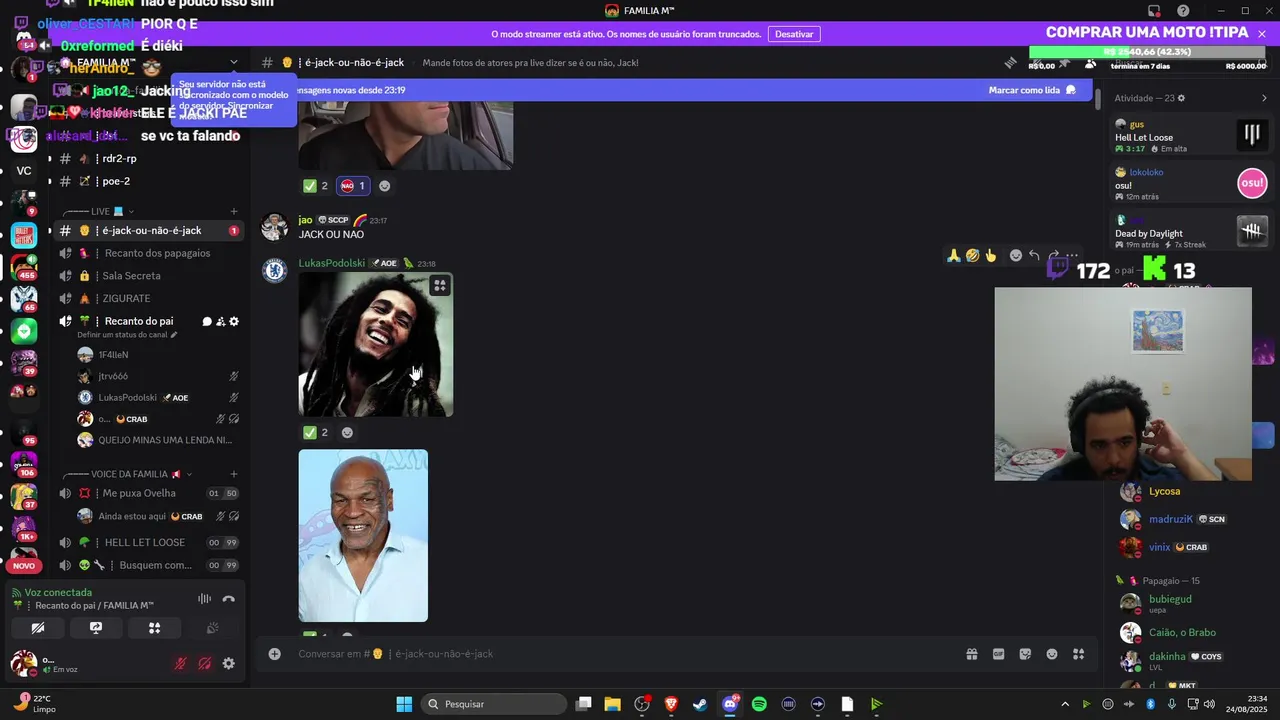
Task: Click Definir um status do canal
Action: (x=127, y=335)
